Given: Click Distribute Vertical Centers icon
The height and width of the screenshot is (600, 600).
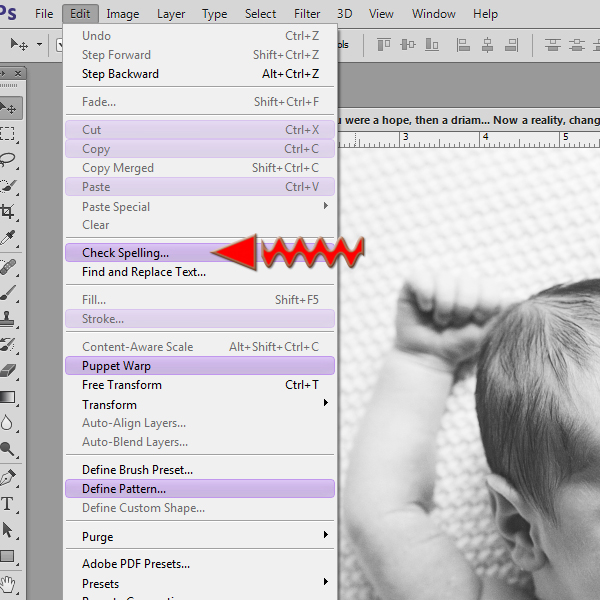Looking at the screenshot, I should tap(577, 45).
